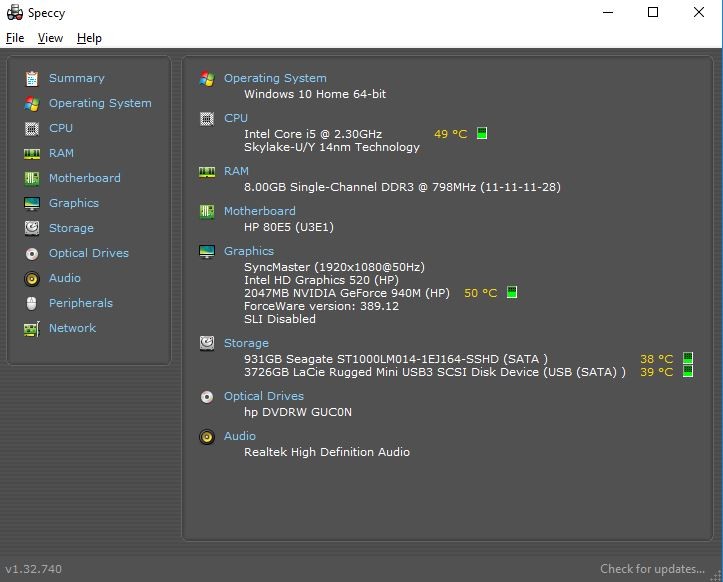Click the Peripherals mouse icon in sidebar
This screenshot has width=723, height=582.
tap(31, 303)
